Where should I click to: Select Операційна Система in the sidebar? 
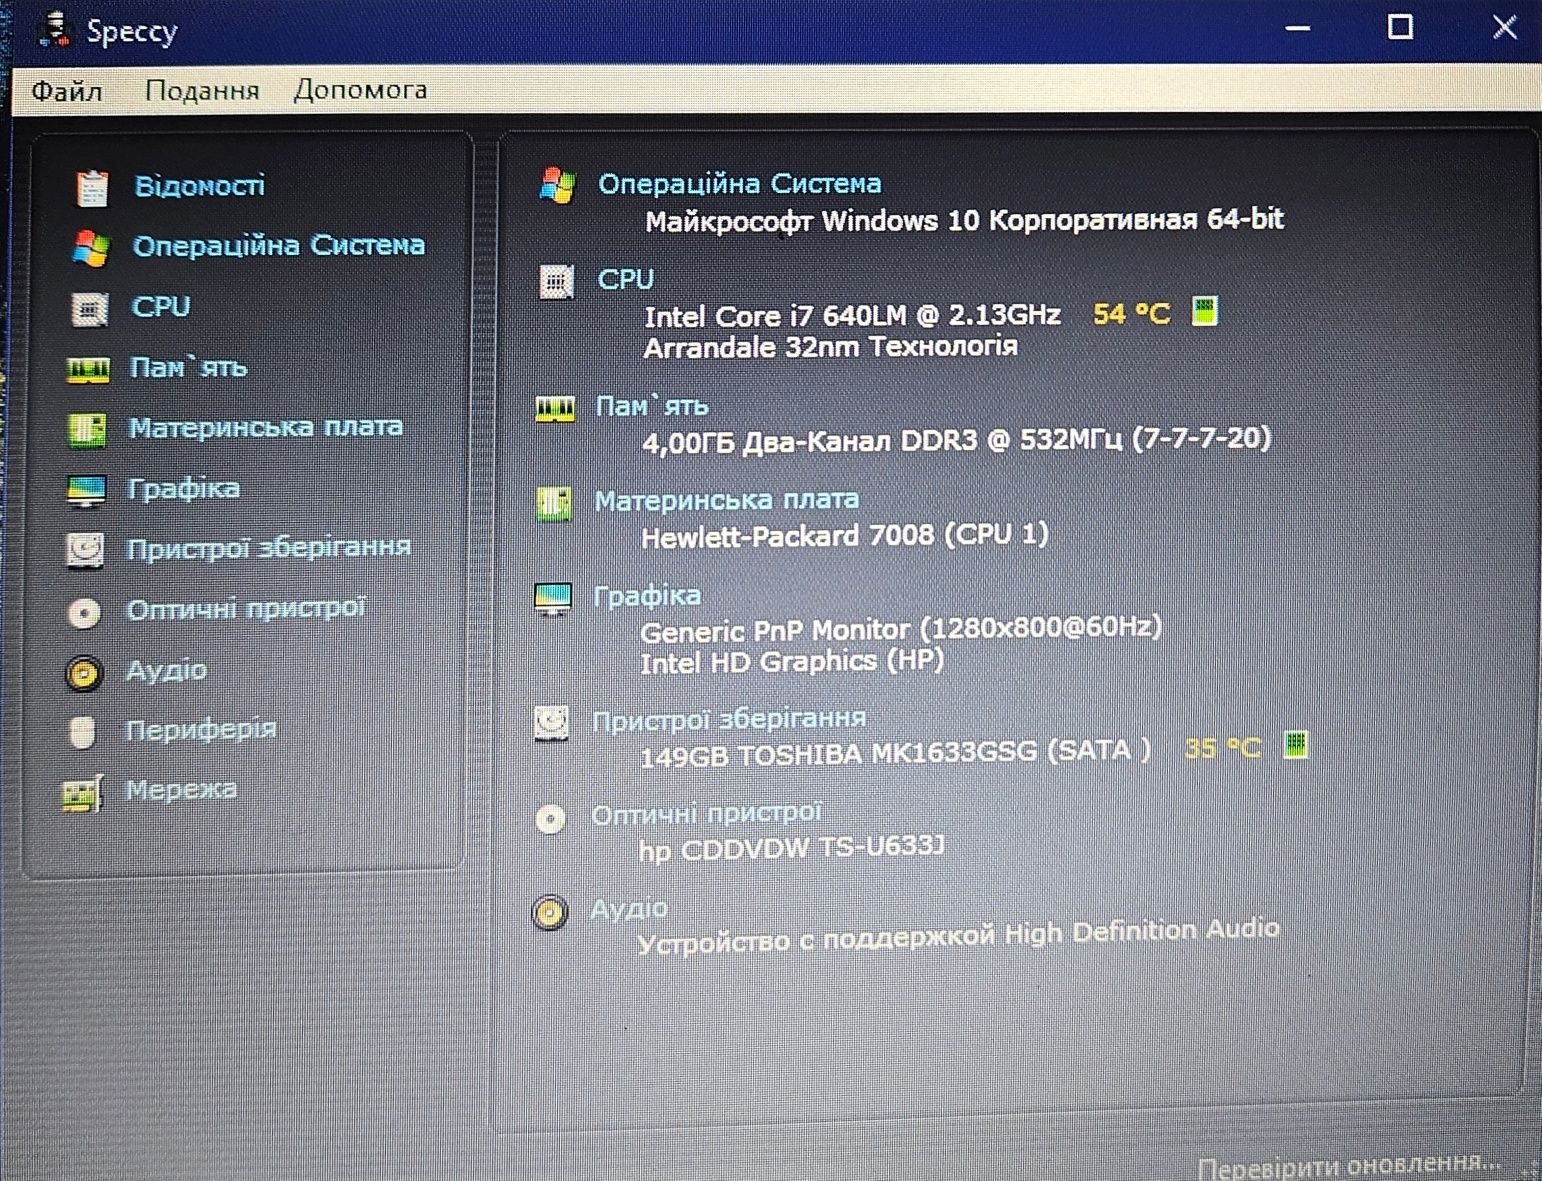(x=279, y=245)
